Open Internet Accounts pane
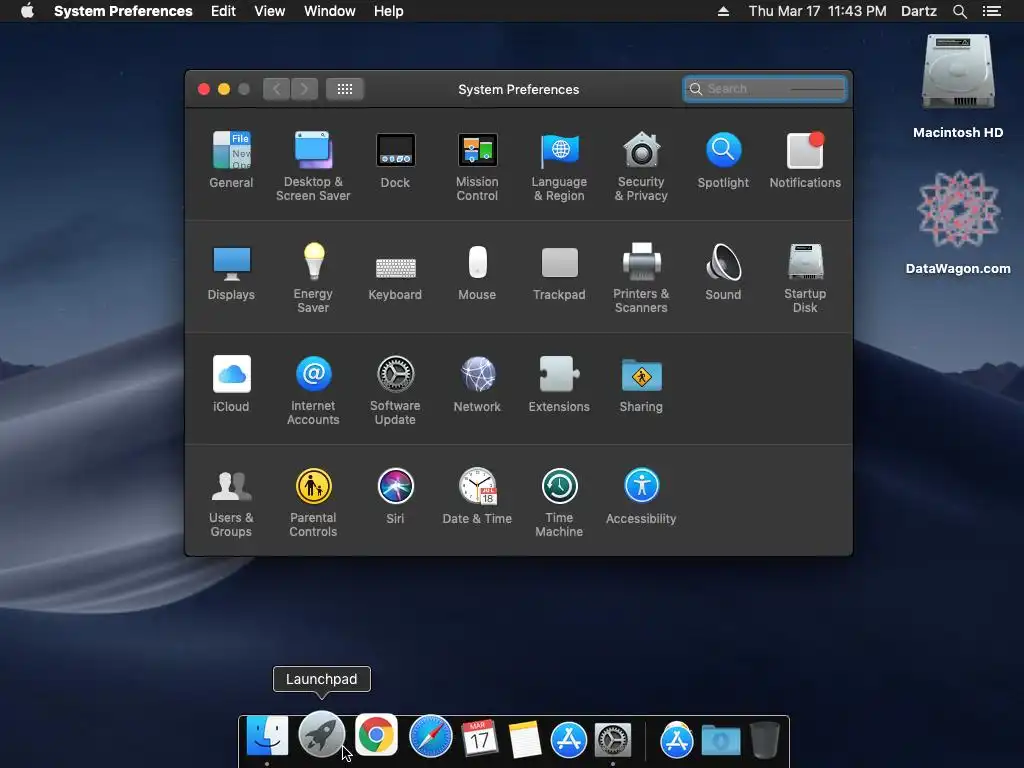1024x768 pixels. click(x=313, y=390)
